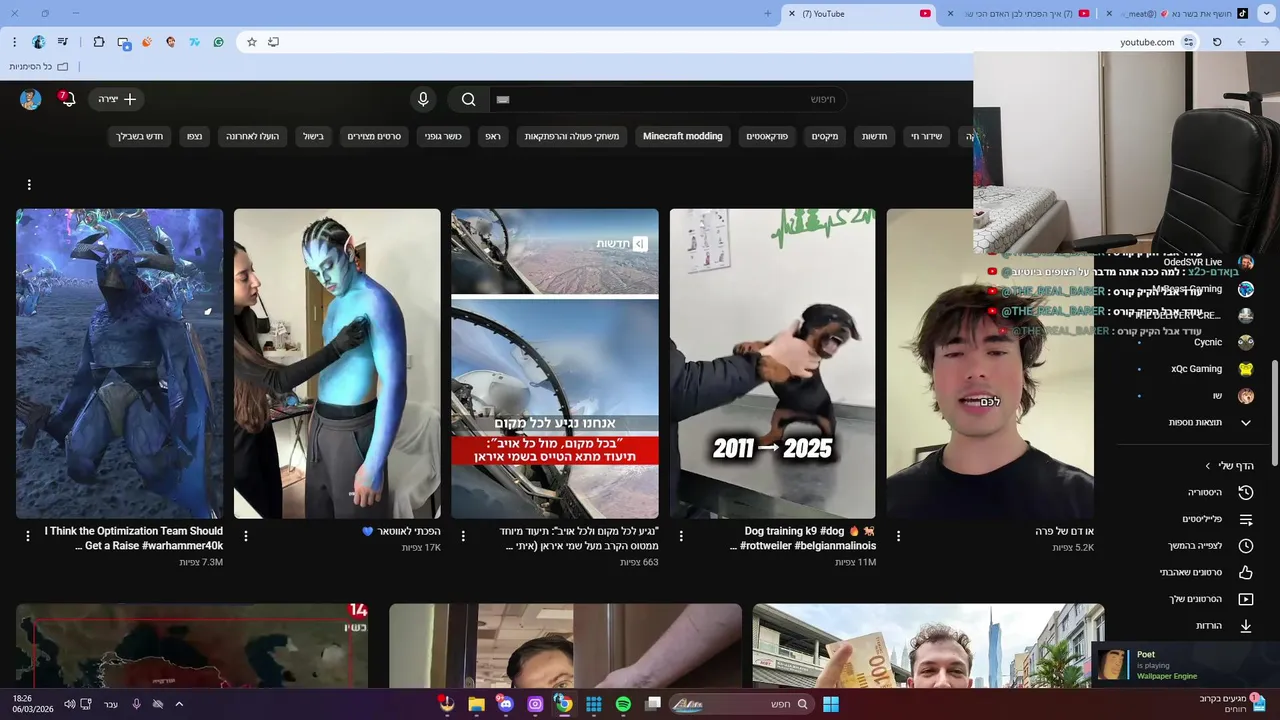Open Windows Start button
The height and width of the screenshot is (720, 1280).
pyautogui.click(x=831, y=704)
